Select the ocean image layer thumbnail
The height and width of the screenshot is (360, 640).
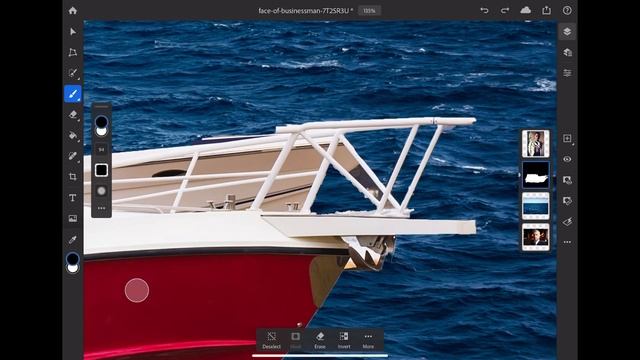coord(536,206)
